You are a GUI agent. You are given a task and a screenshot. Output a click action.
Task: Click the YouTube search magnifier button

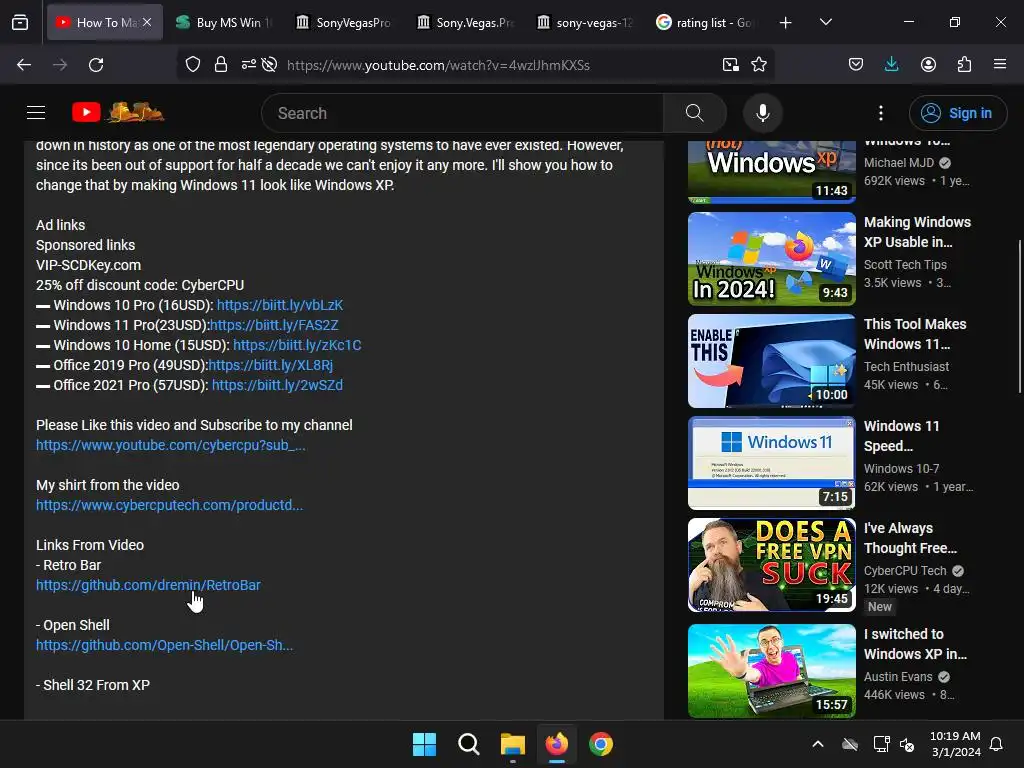pyautogui.click(x=695, y=113)
